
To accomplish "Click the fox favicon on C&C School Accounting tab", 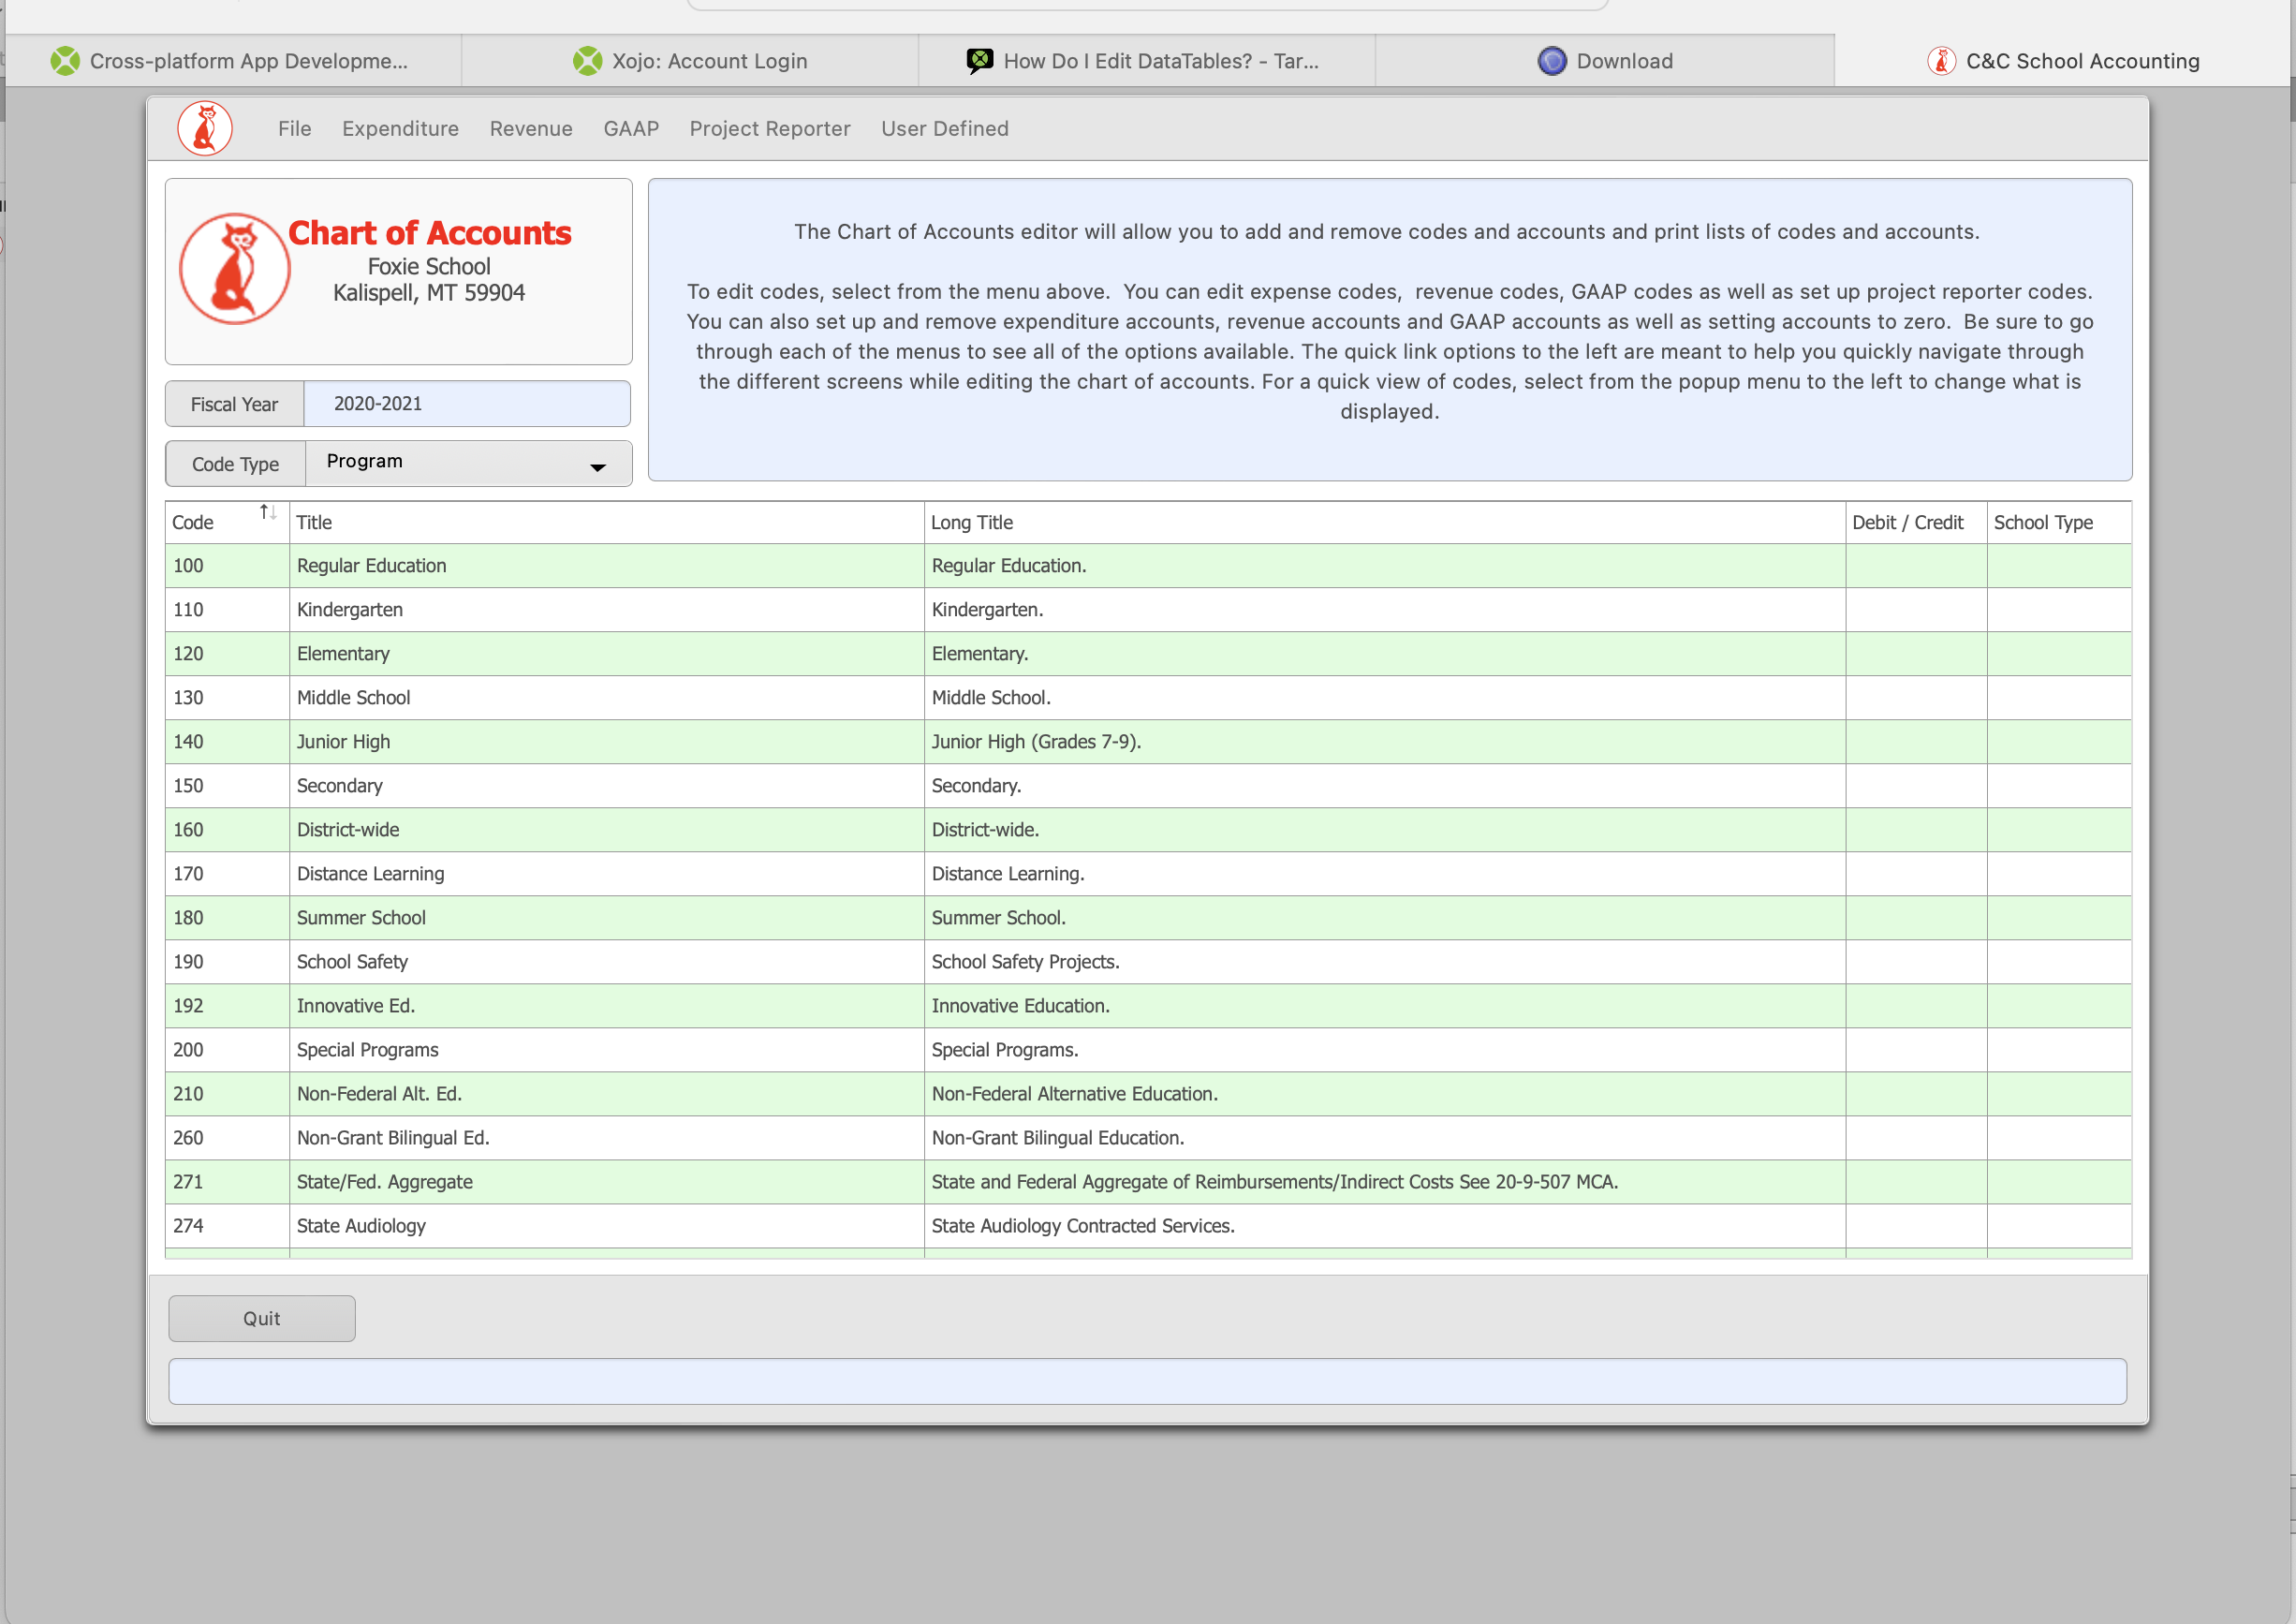I will (1942, 61).
